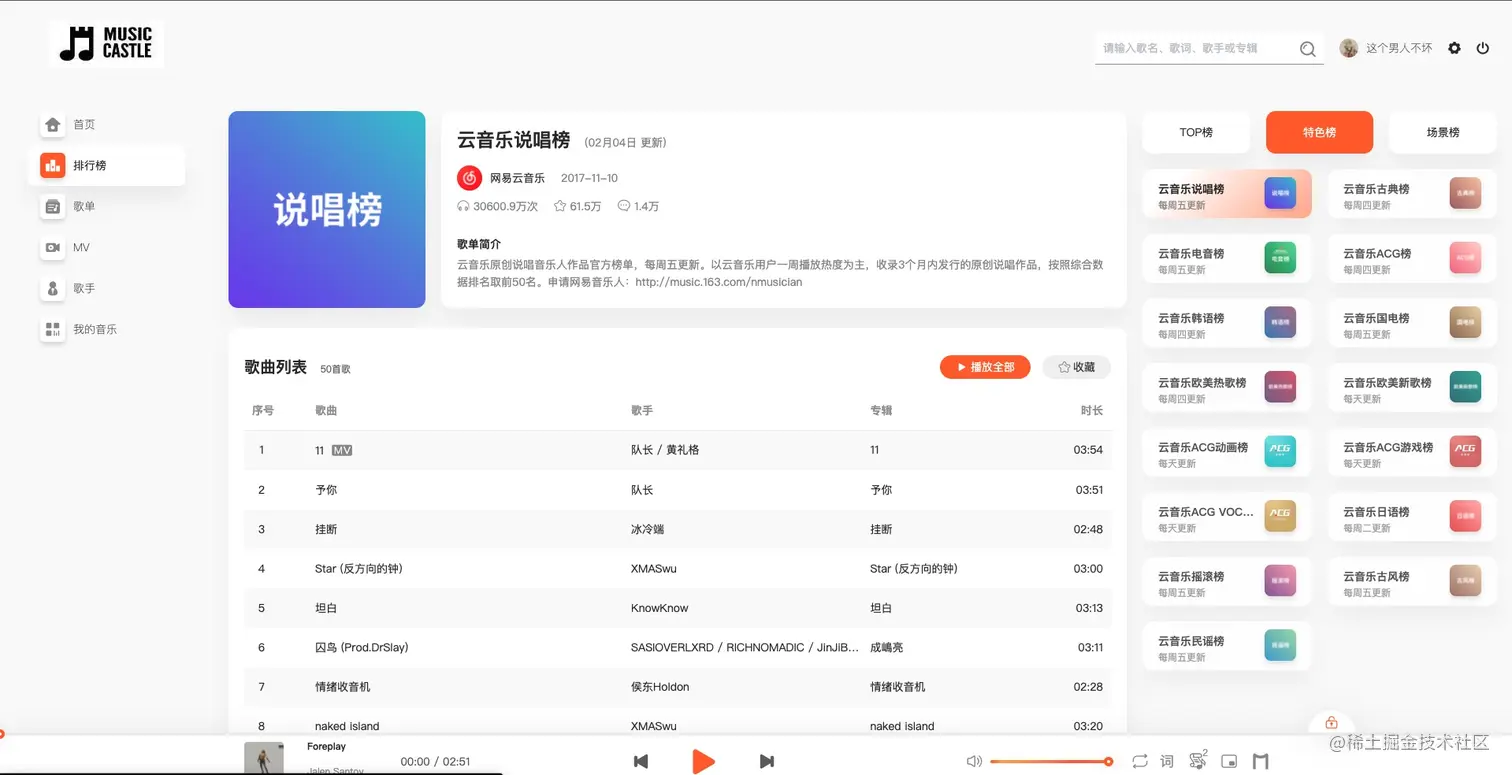This screenshot has width=1512, height=775.
Task: Open artist 冰冷端 in row 3
Action: tap(647, 529)
